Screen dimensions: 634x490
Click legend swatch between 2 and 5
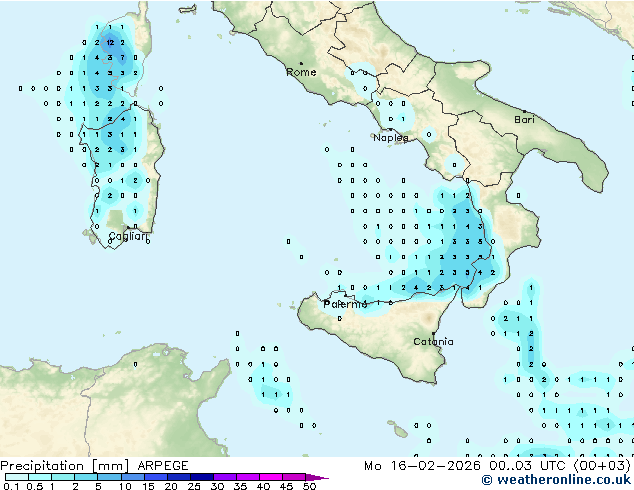click(x=86, y=477)
